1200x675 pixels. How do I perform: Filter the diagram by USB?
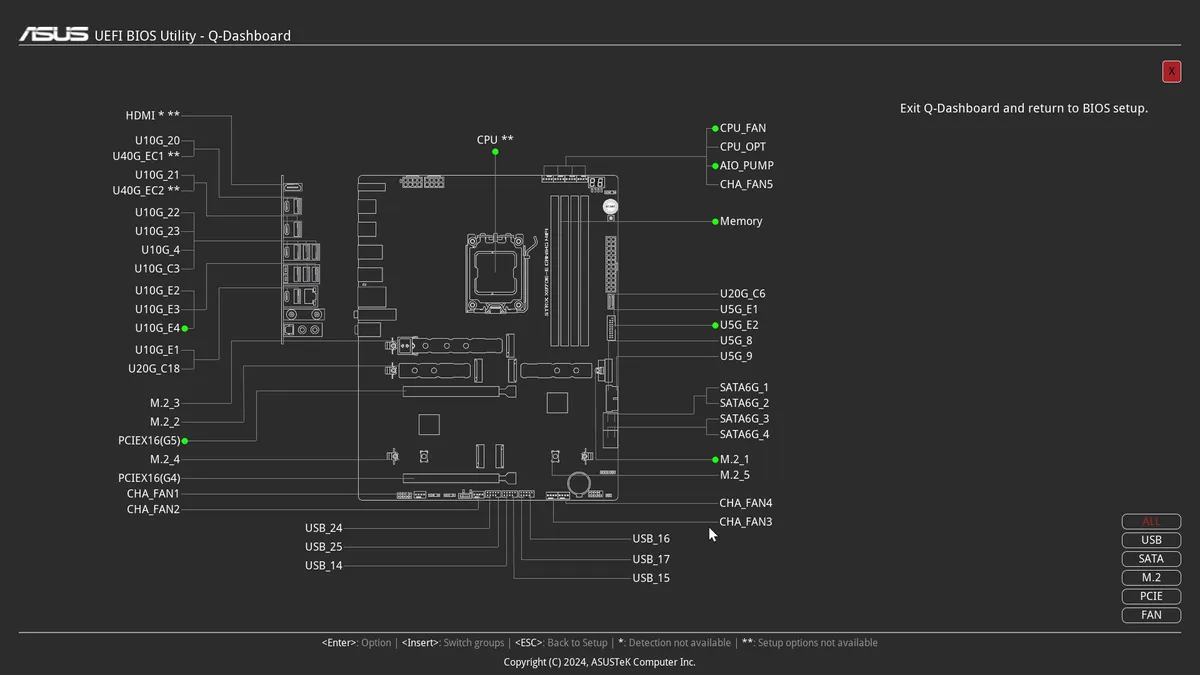[x=1151, y=540]
